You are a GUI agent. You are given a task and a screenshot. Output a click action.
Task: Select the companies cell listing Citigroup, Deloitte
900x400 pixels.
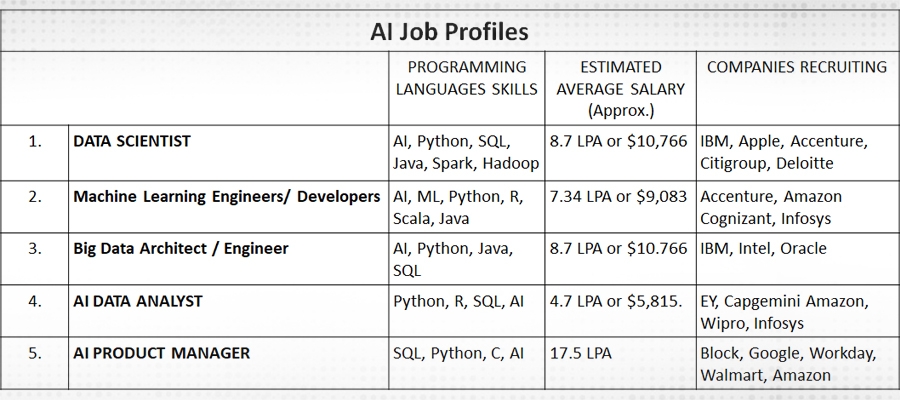[x=784, y=152]
